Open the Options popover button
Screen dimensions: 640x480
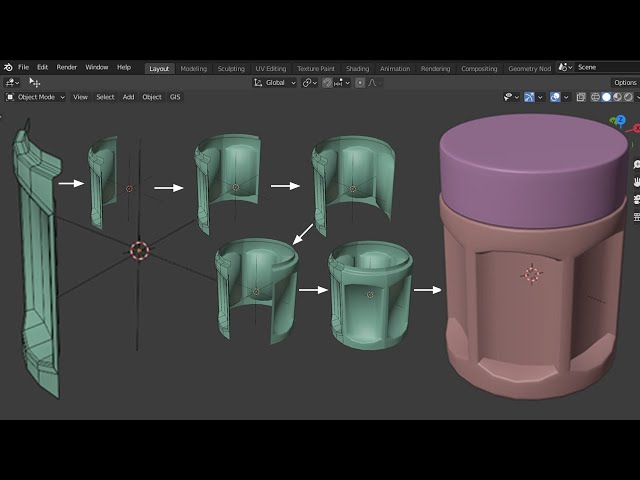625,83
